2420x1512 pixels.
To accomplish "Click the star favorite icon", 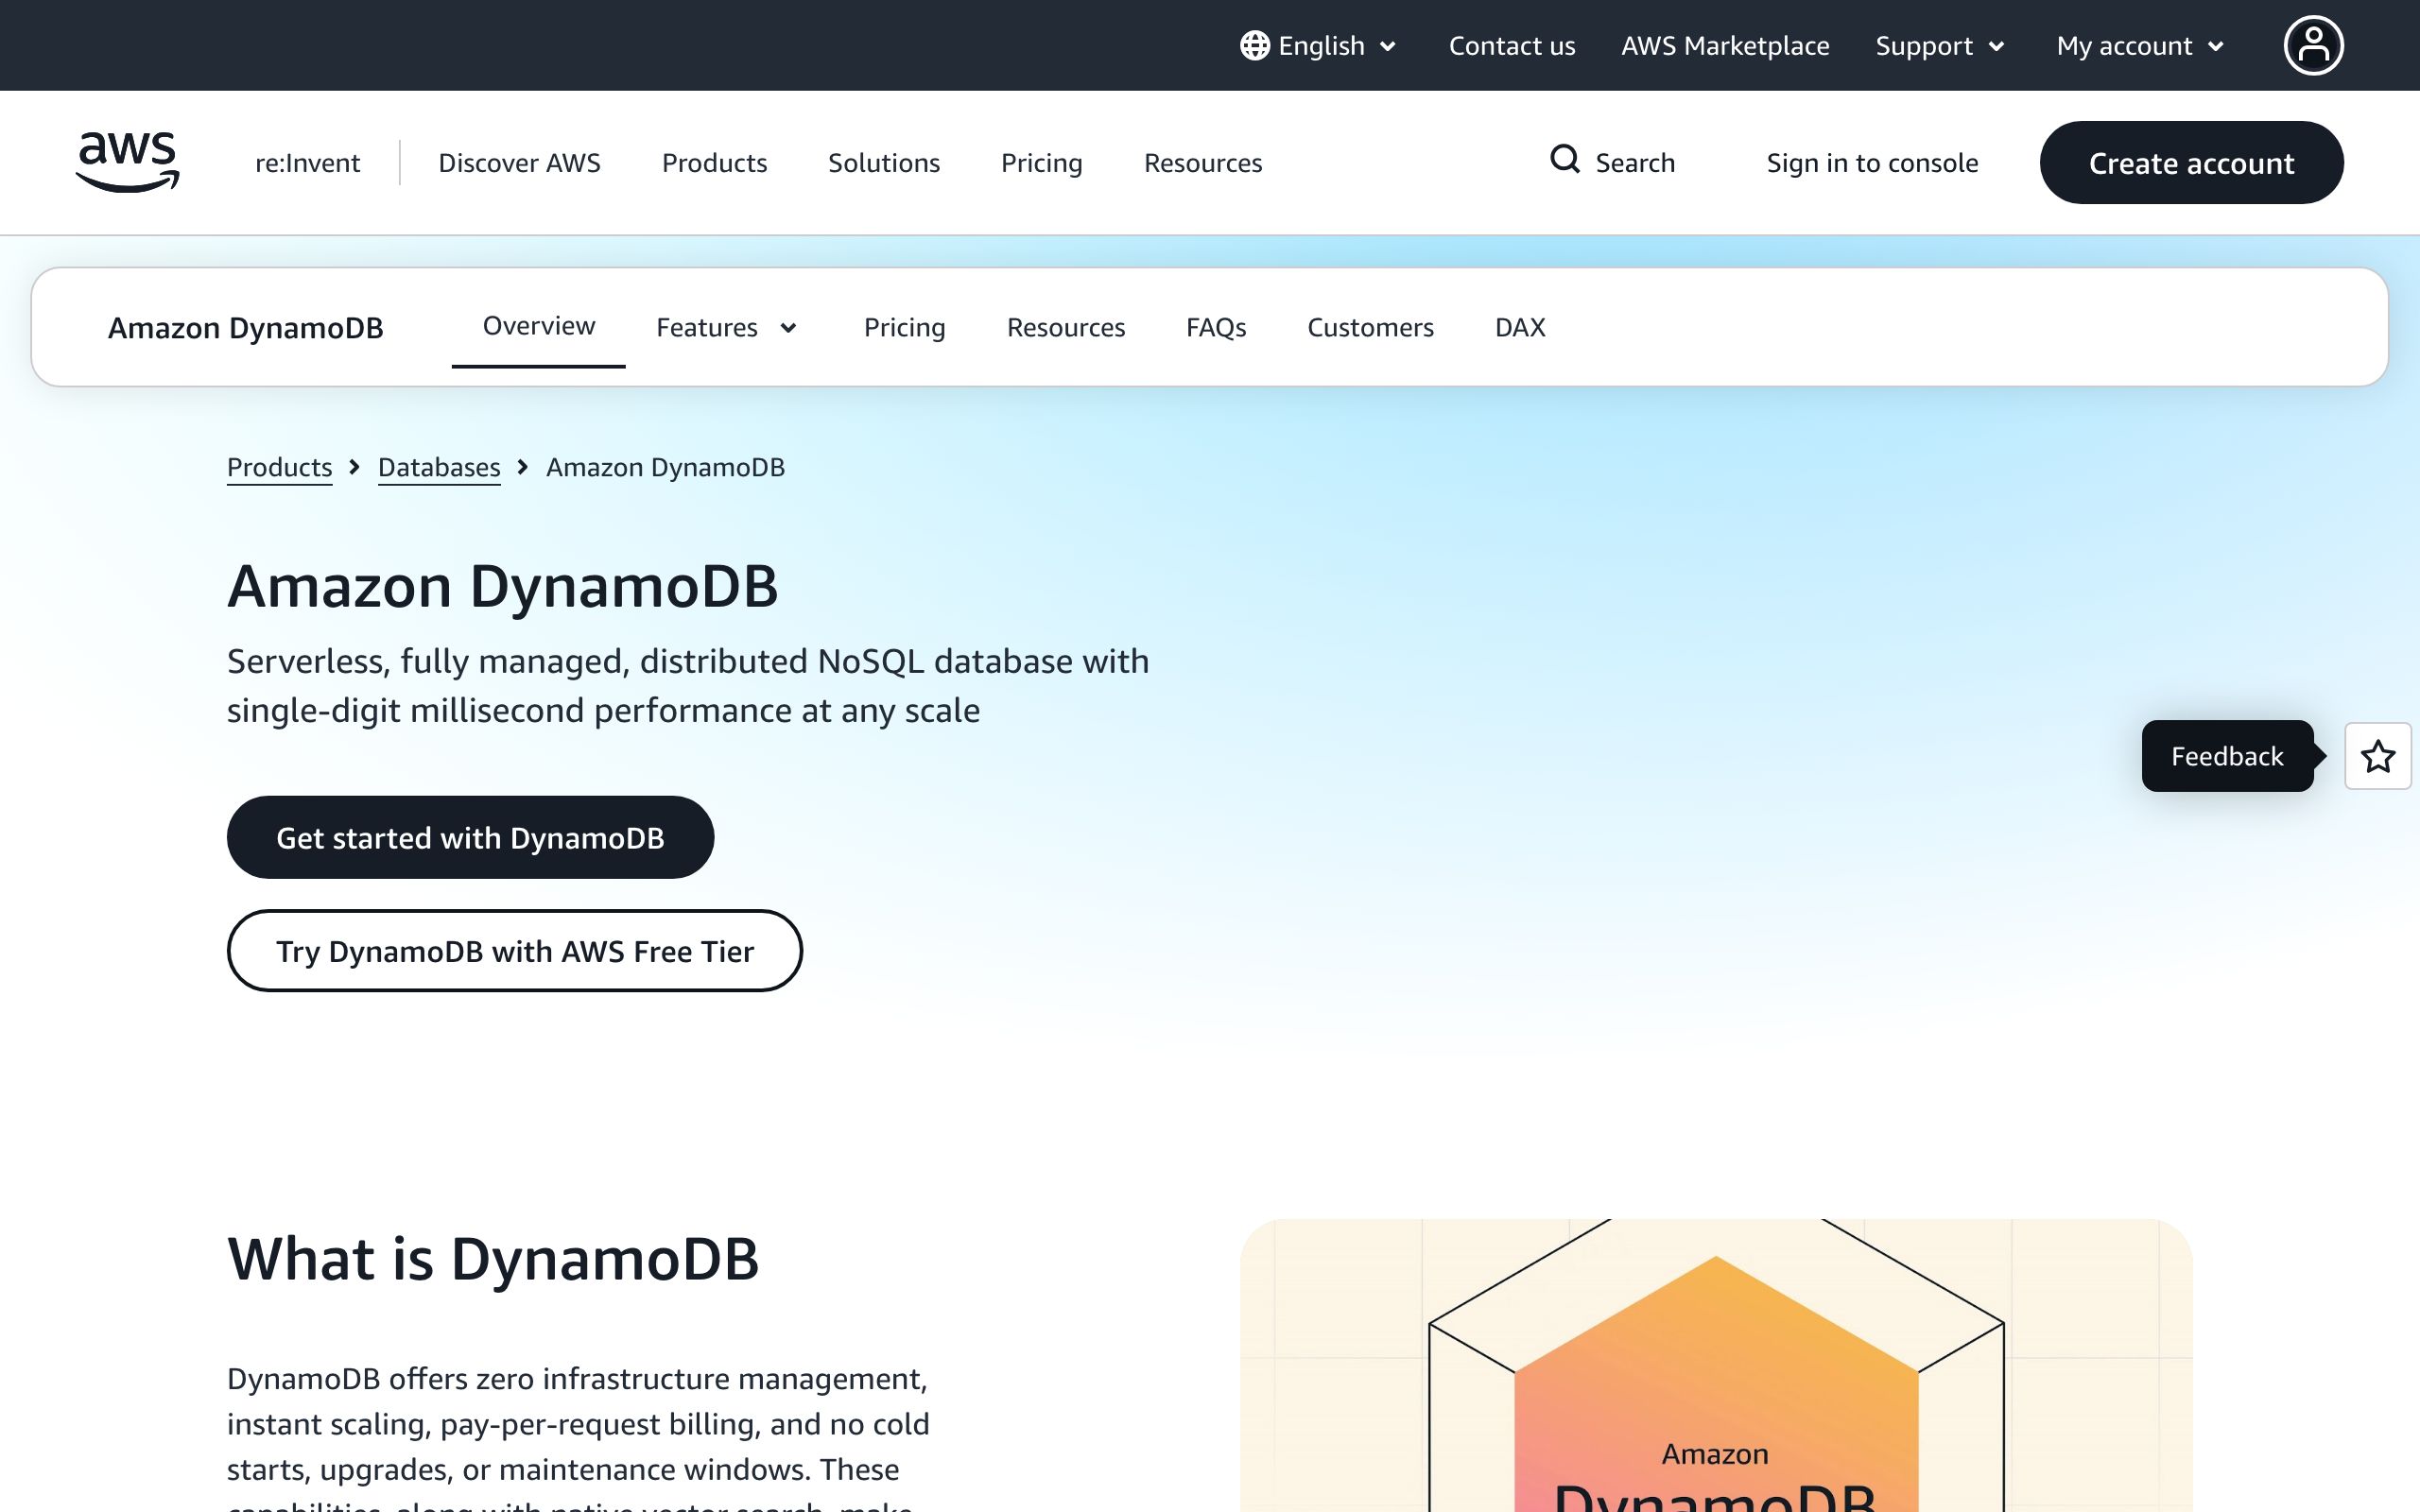I will pos(2377,756).
